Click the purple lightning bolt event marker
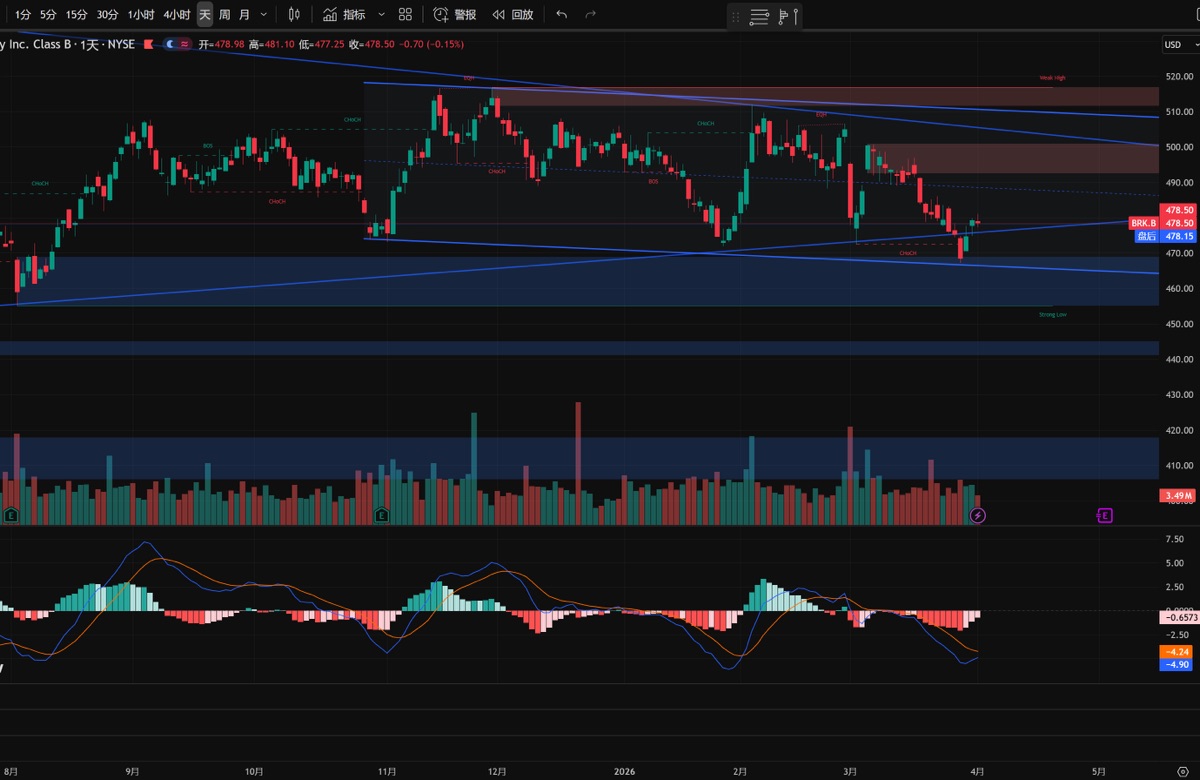Image resolution: width=1200 pixels, height=780 pixels. [x=978, y=516]
